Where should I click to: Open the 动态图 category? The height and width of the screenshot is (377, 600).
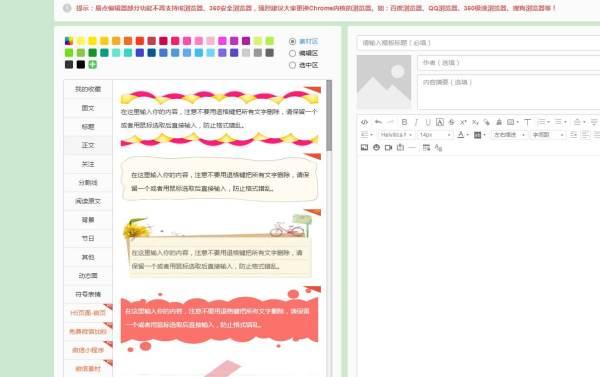tap(88, 276)
